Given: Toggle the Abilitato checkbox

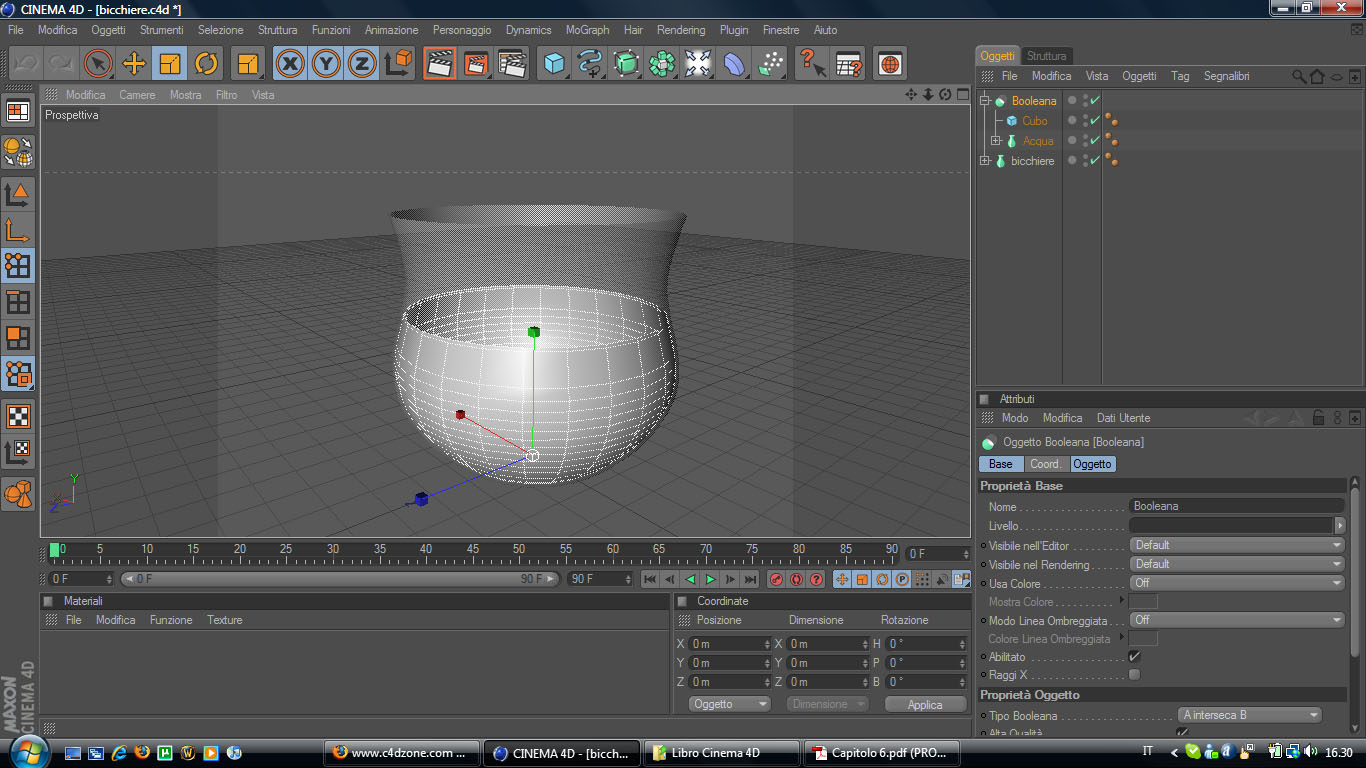Looking at the screenshot, I should click(1134, 657).
